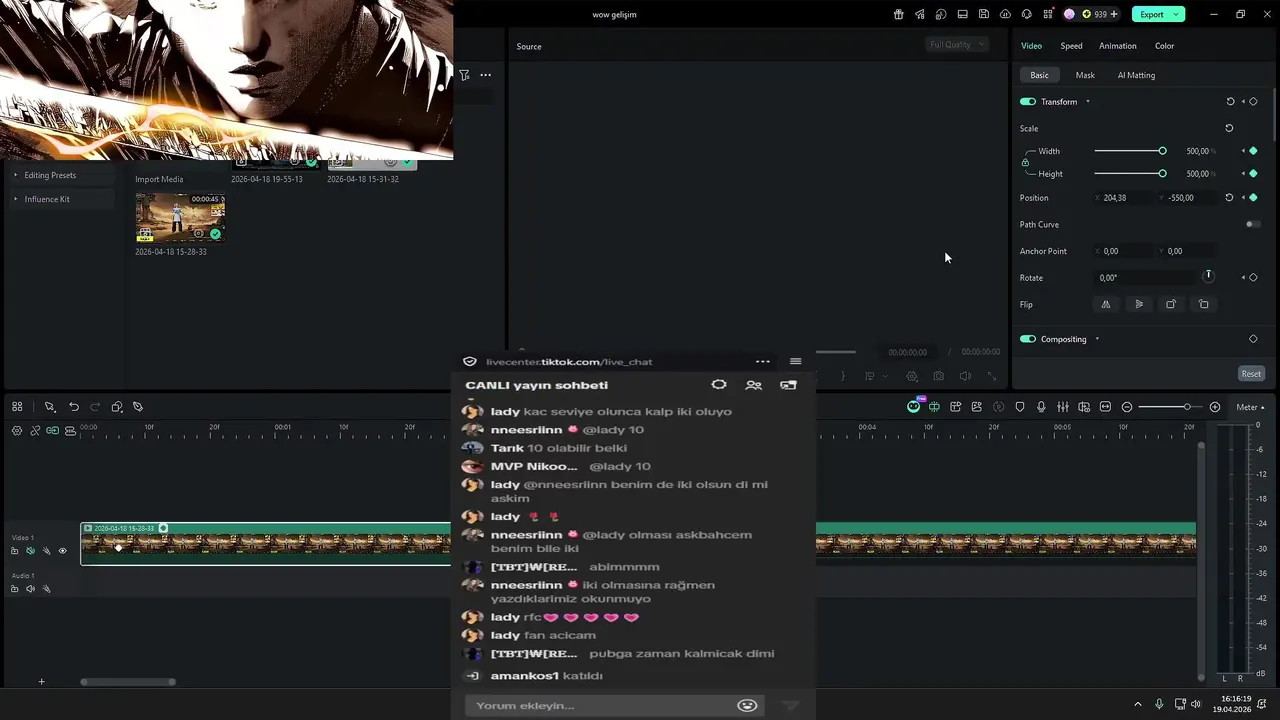Image resolution: width=1280 pixels, height=720 pixels.
Task: Open the apps grid icon with red dot
Action: point(1047,14)
